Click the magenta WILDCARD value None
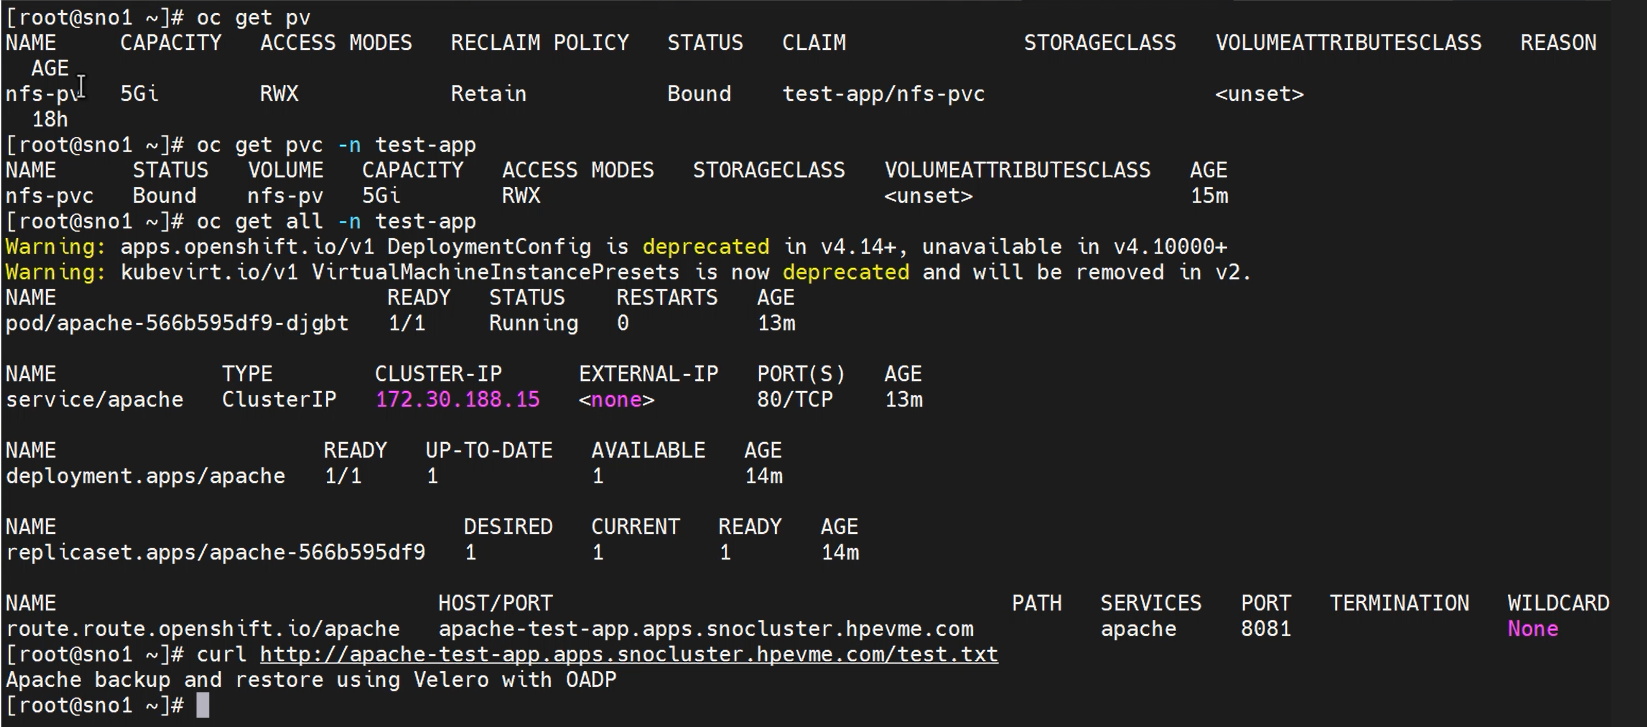The width and height of the screenshot is (1647, 727). coord(1532,630)
